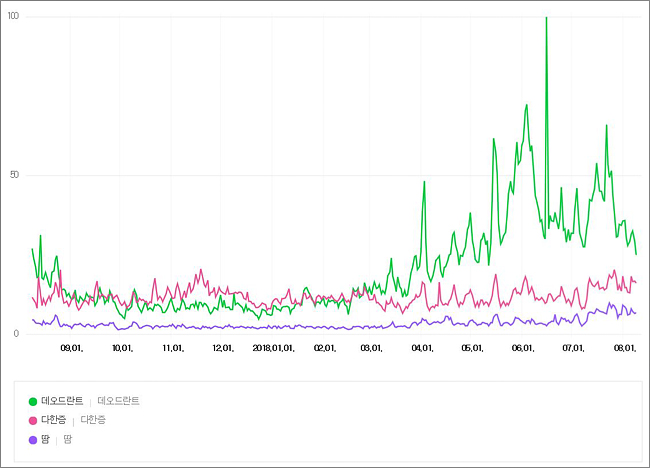Click the 07.01. x-axis date label
This screenshot has width=650, height=468.
[x=574, y=348]
